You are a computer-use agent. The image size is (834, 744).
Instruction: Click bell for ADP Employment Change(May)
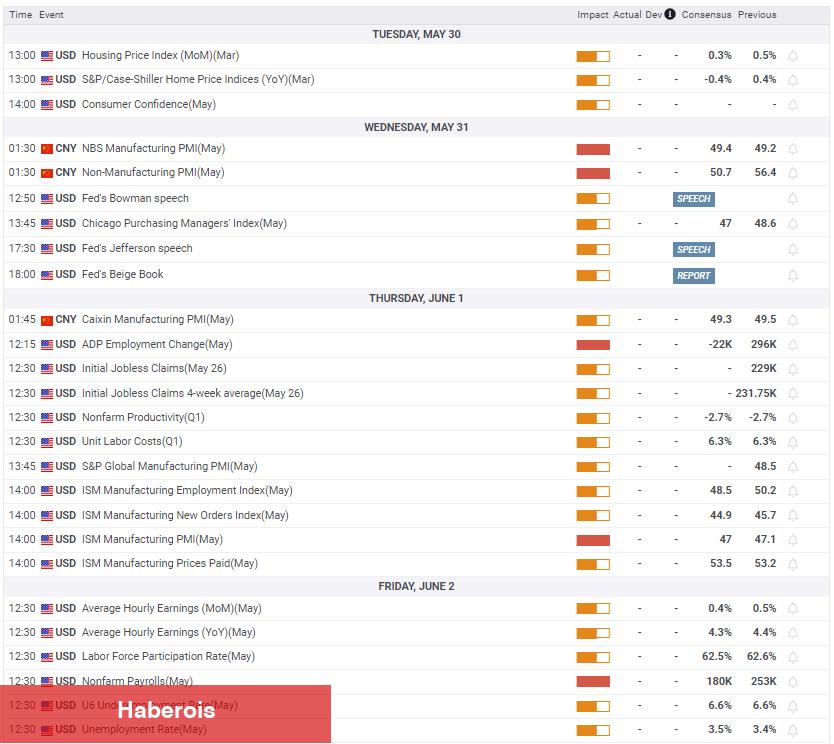793,345
